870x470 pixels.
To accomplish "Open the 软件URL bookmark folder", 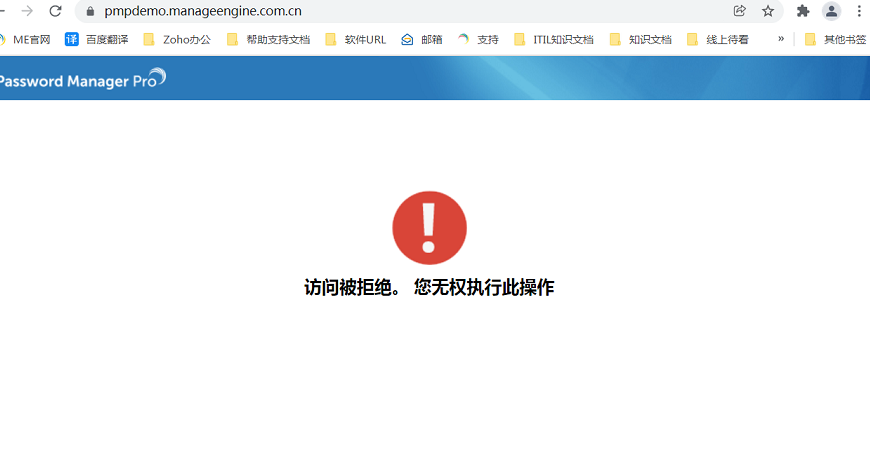I will click(356, 39).
